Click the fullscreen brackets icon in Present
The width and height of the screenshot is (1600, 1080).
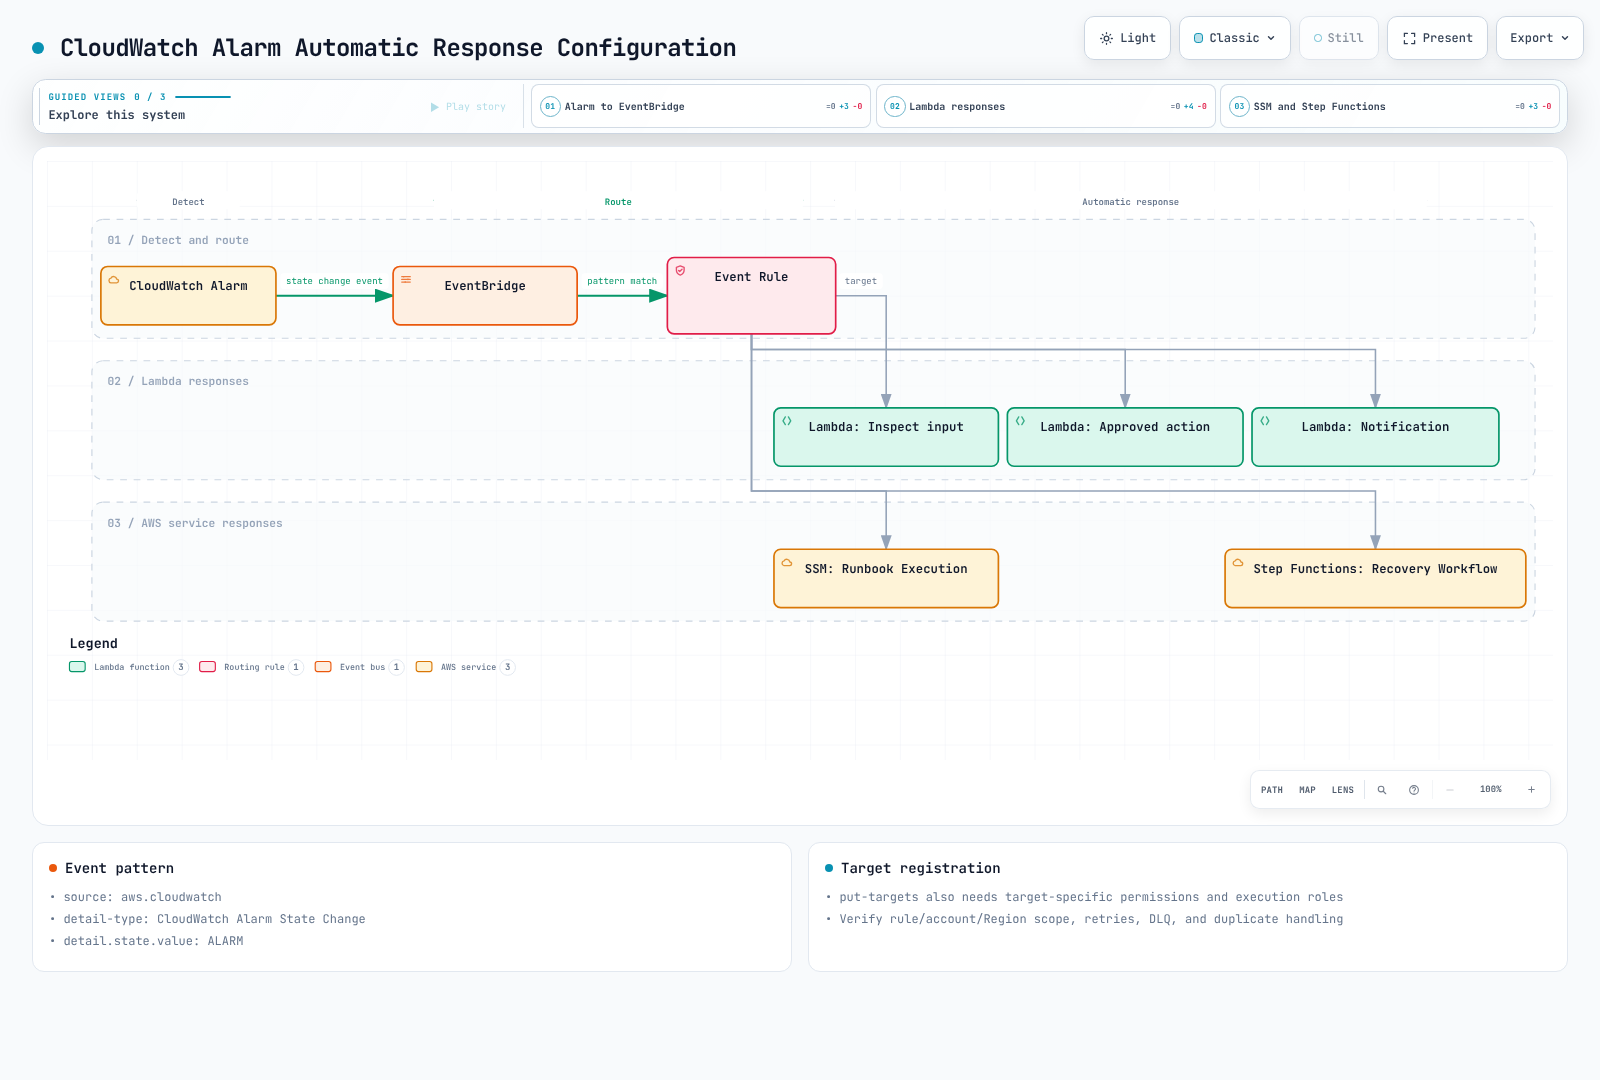coord(1409,38)
